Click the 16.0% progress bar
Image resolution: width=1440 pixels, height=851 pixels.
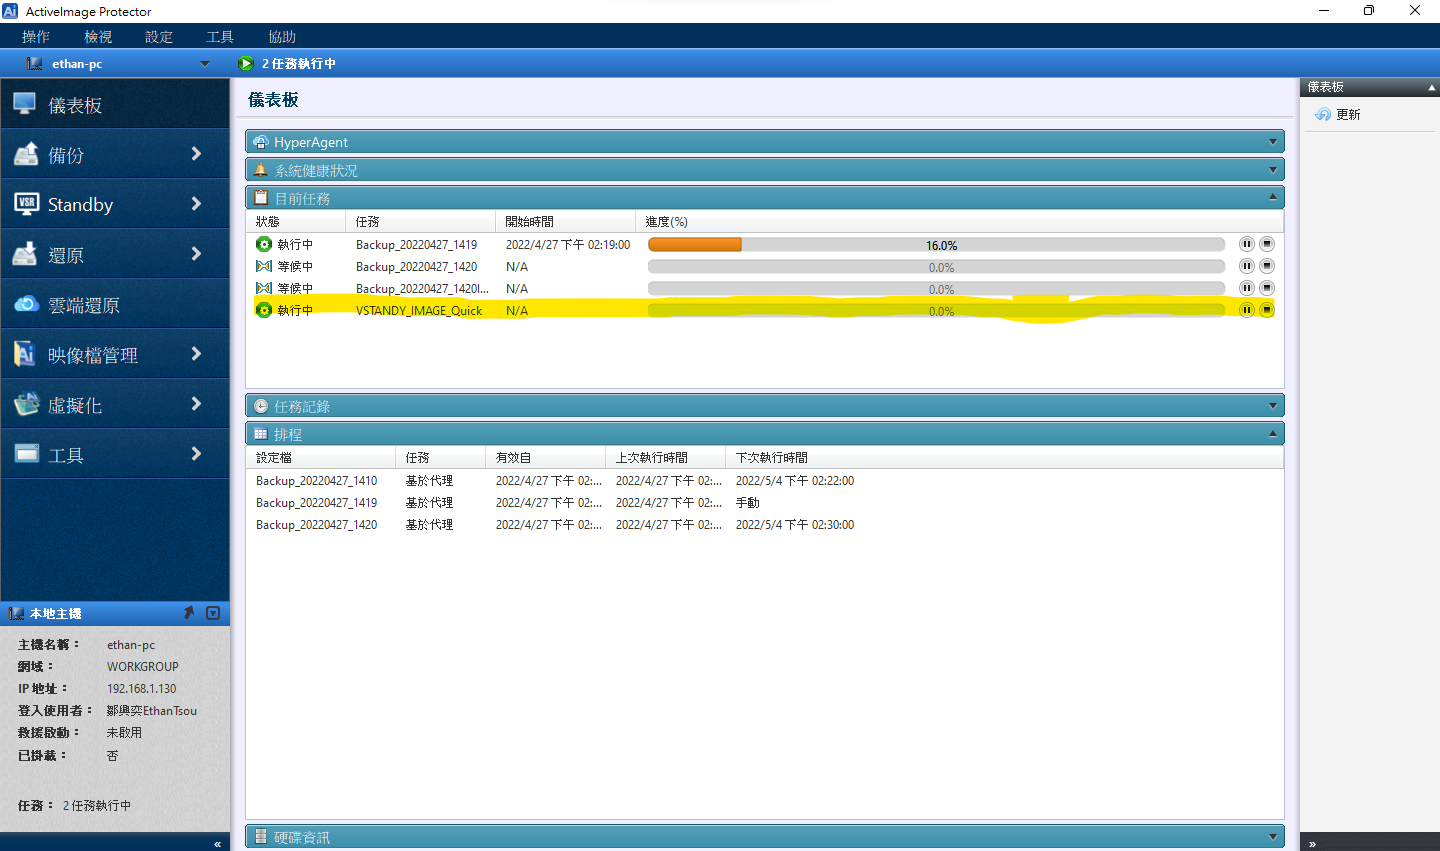(935, 245)
